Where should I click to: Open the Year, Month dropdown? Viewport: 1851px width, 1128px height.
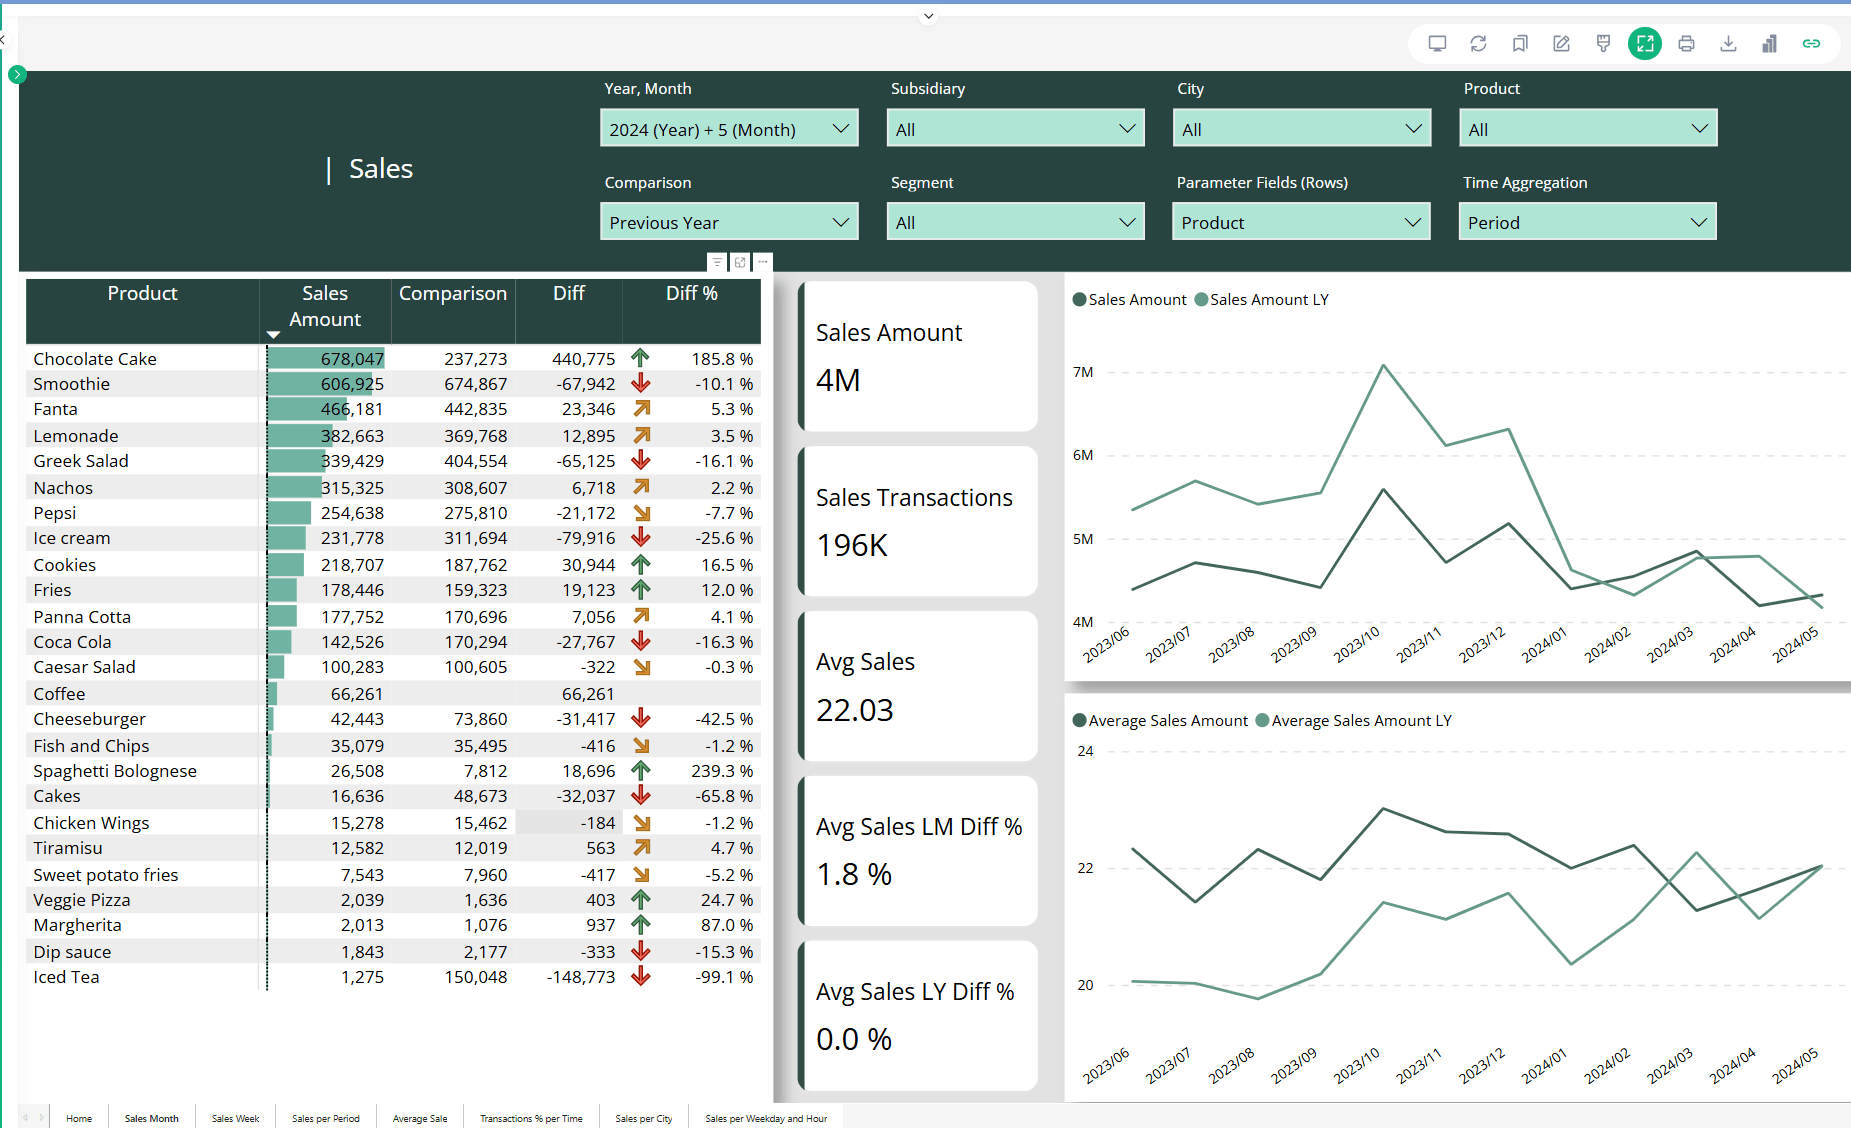729,129
